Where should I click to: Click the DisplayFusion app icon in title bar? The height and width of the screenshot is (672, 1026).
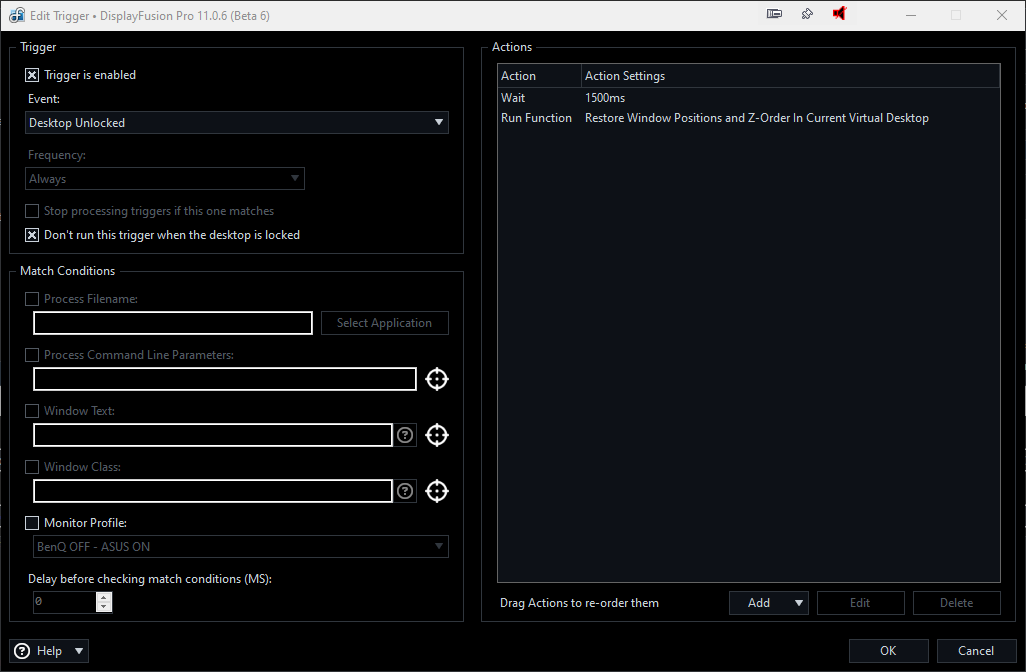[x=16, y=15]
